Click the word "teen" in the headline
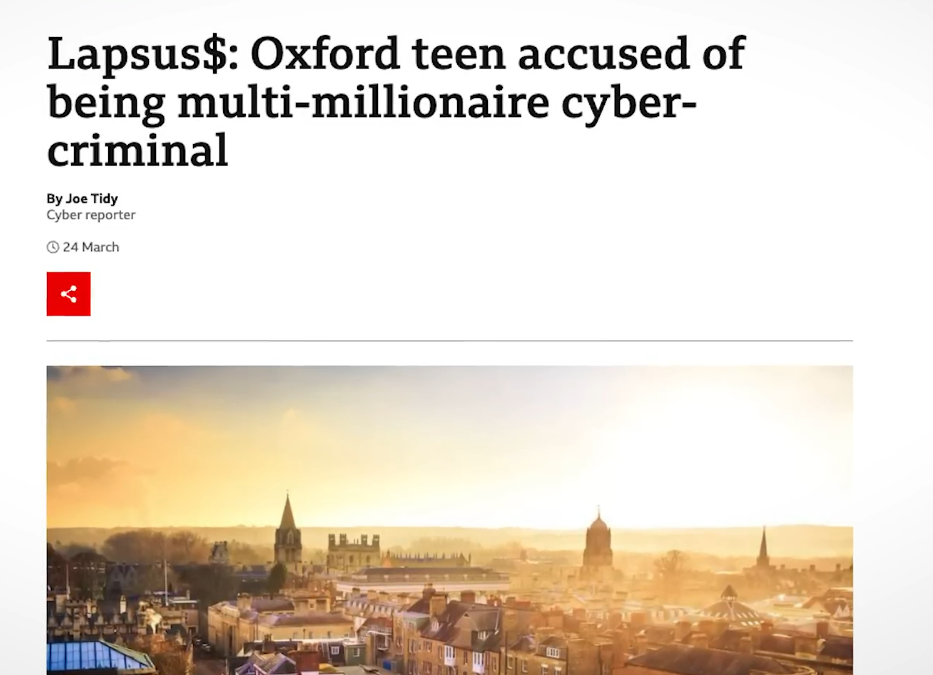This screenshot has width=933, height=675. coord(451,55)
